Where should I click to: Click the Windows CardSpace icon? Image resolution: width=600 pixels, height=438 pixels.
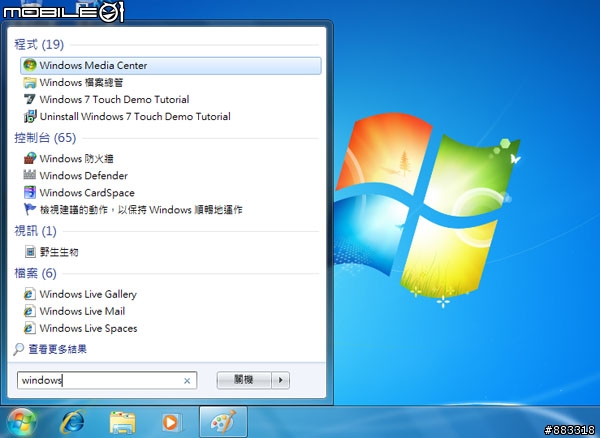30,192
